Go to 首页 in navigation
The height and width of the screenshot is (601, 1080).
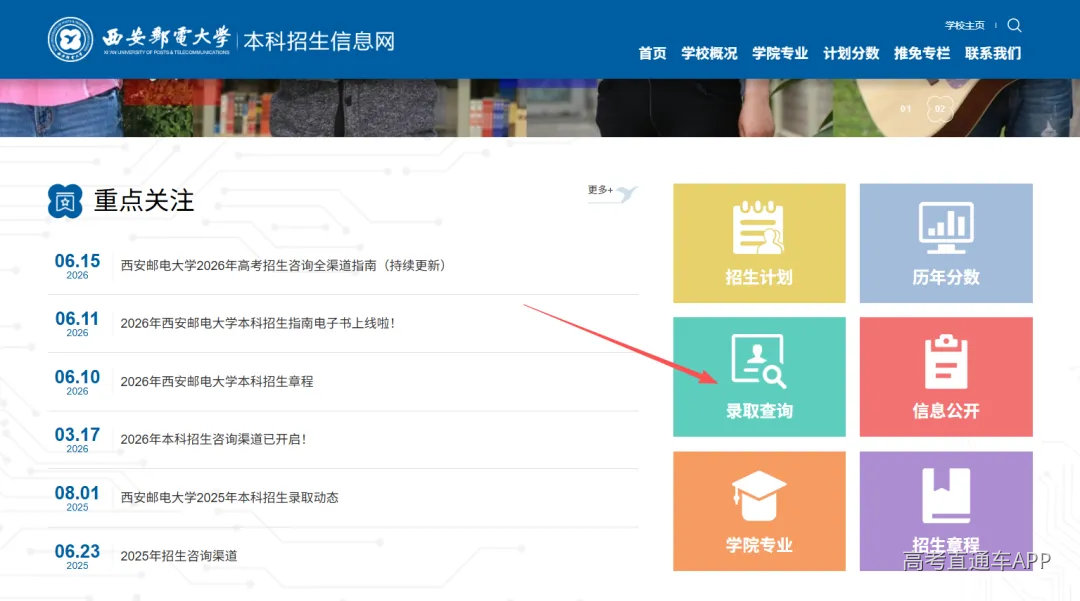pos(652,53)
